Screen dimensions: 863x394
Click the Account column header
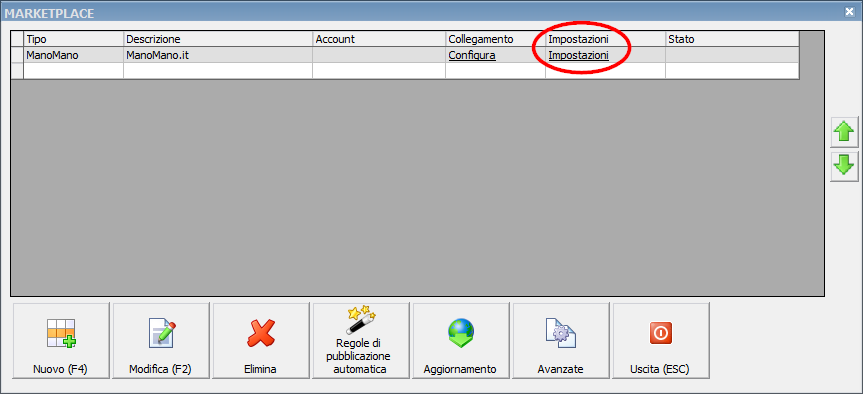coord(379,39)
